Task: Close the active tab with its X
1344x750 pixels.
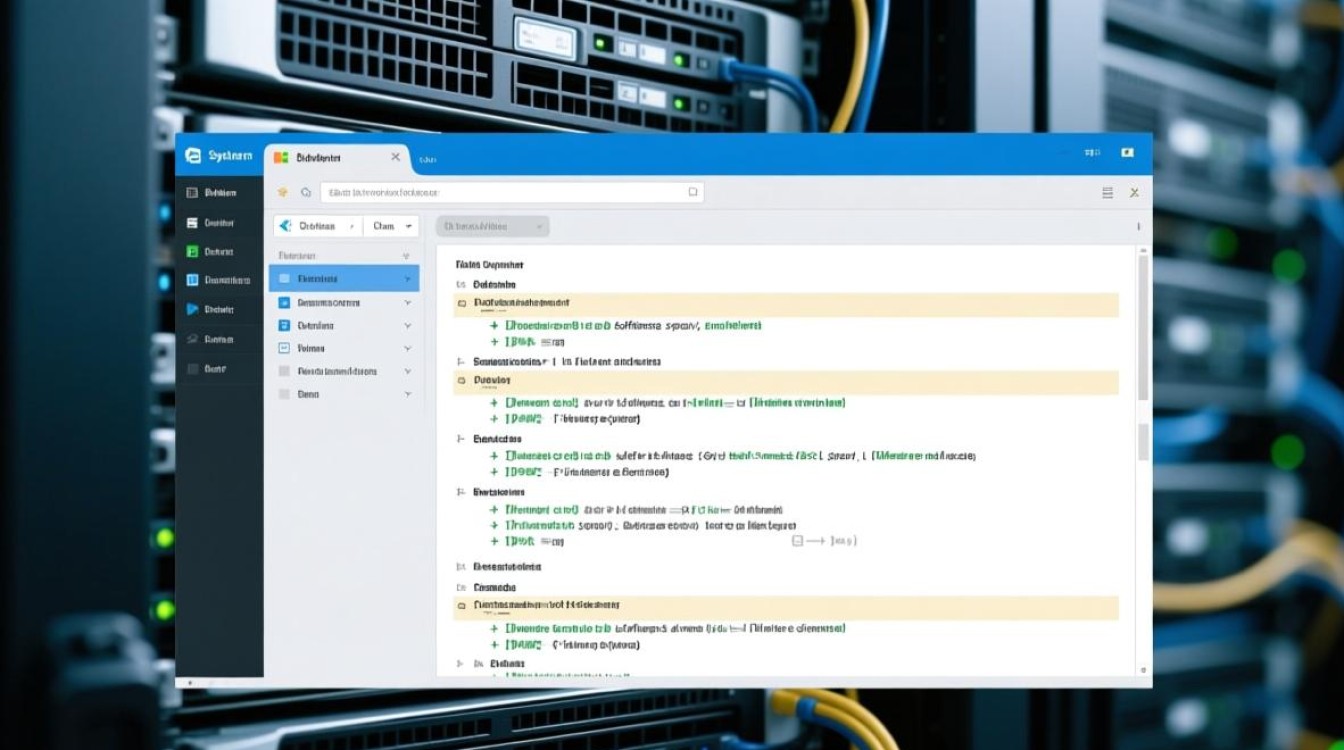Action: click(x=395, y=157)
